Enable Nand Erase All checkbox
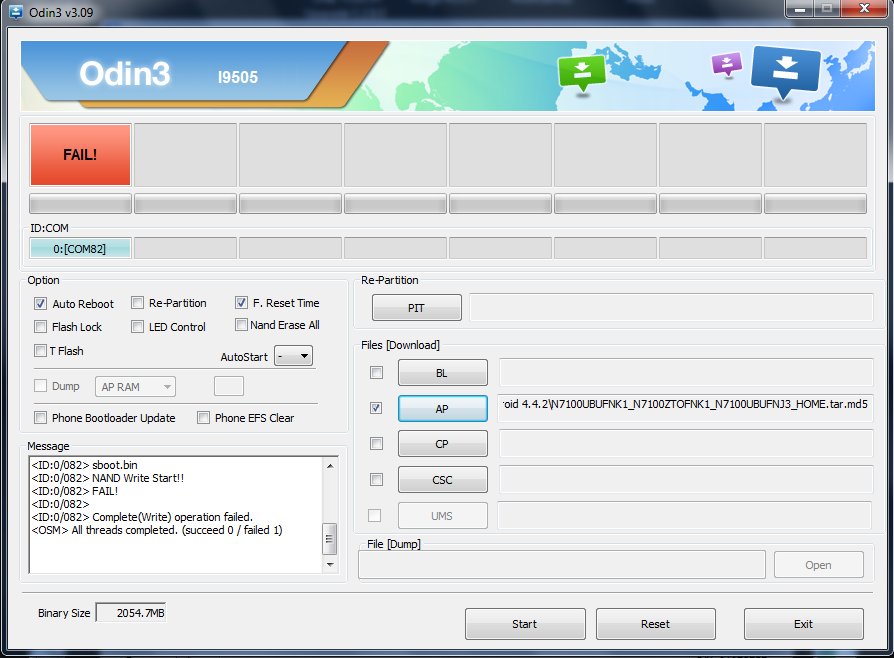The height and width of the screenshot is (658, 894). tap(241, 325)
